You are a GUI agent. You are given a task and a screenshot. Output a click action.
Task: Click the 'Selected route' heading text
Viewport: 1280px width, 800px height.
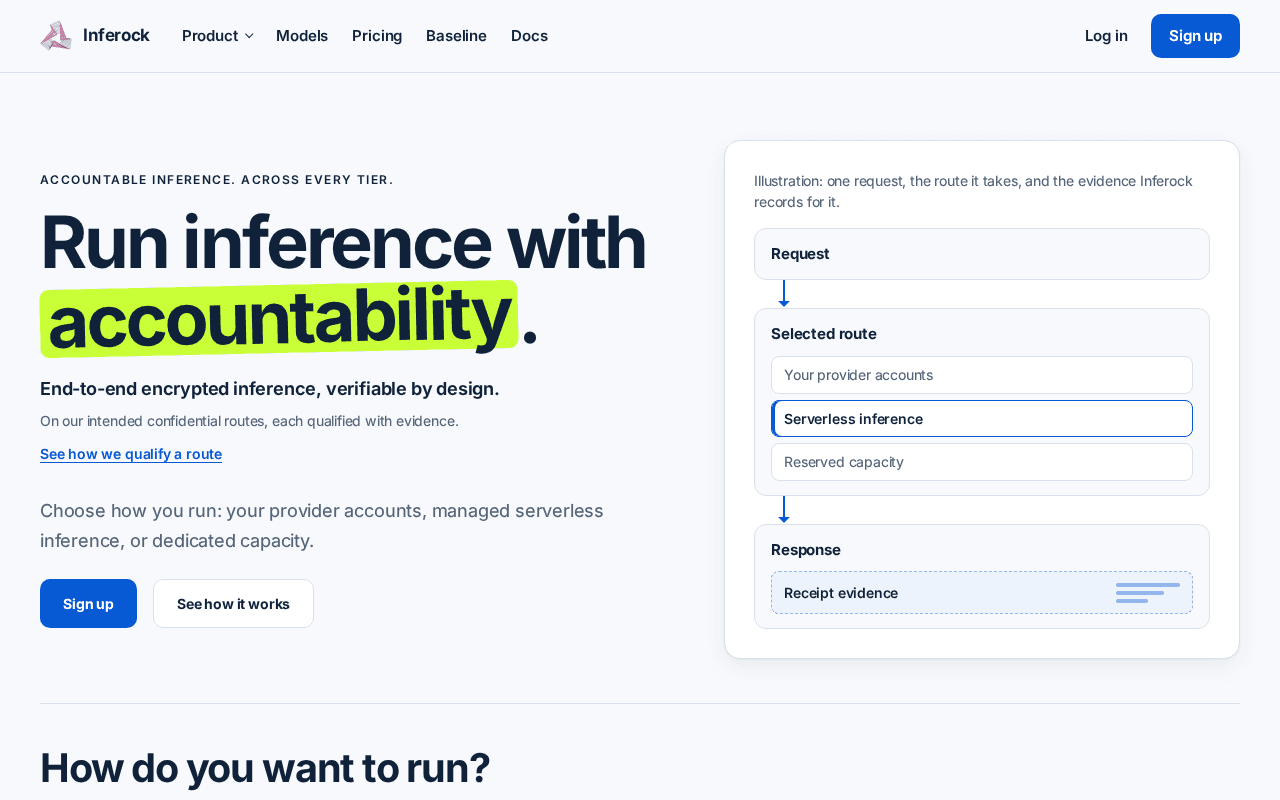[824, 334]
